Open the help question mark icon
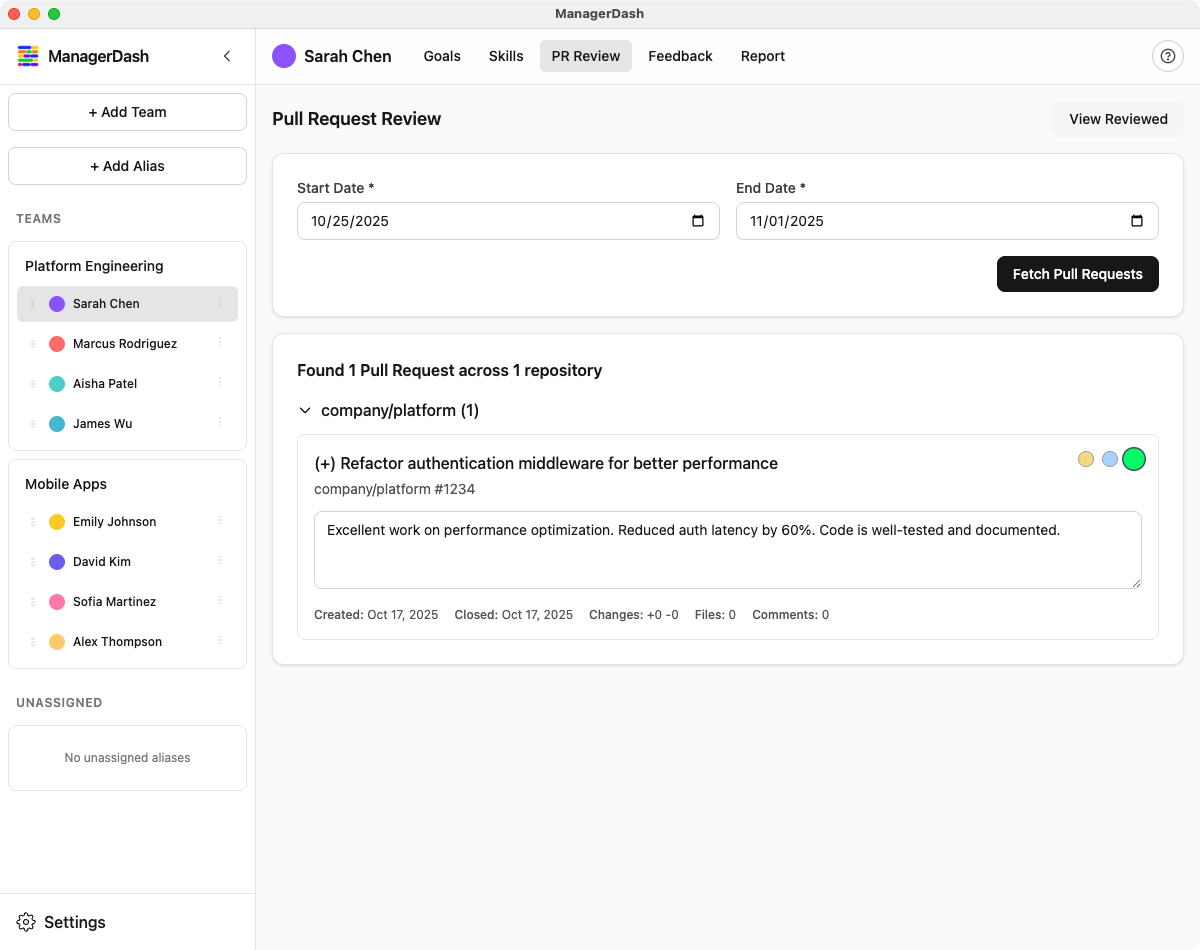Screen dimensions: 1200x950 pos(1167,56)
